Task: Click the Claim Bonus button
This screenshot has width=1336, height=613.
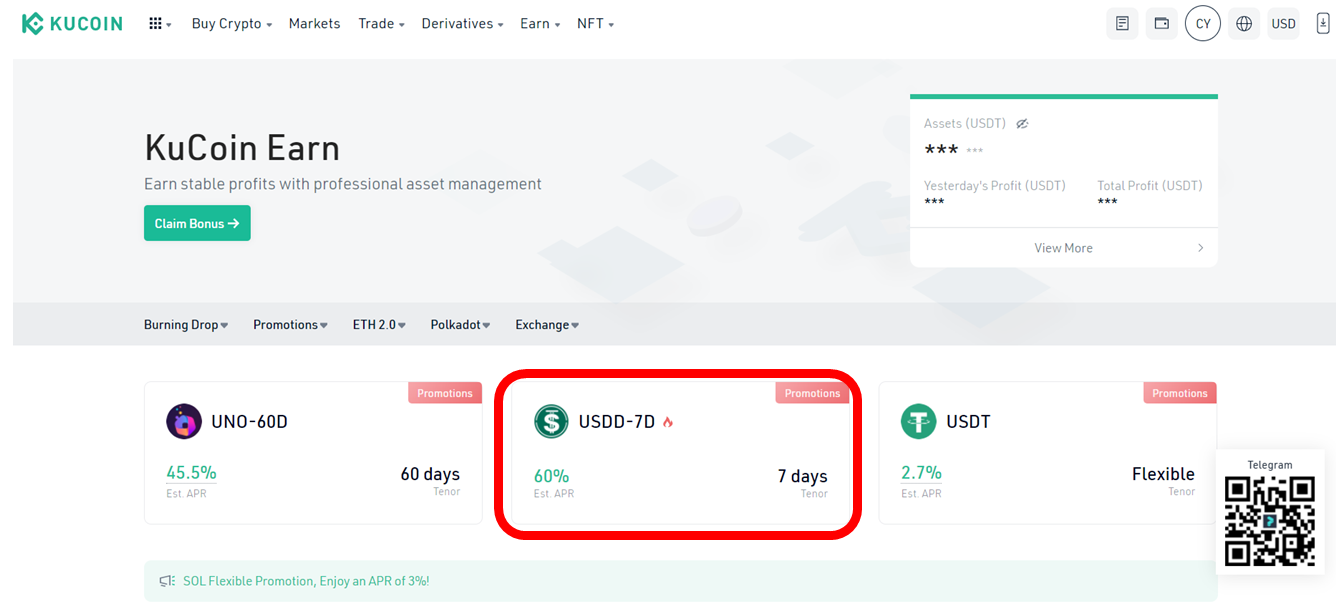Action: 197,223
